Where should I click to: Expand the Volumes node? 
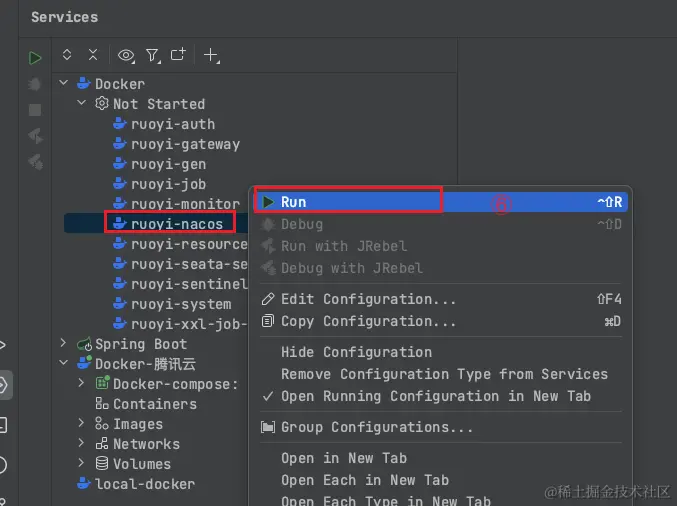[81, 462]
